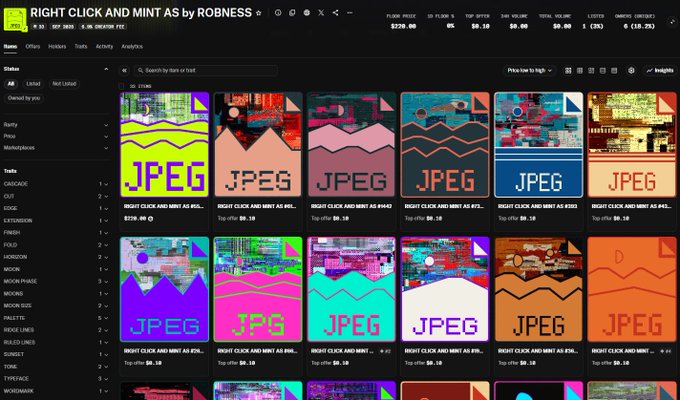The image size is (680, 400).
Task: Click the collection avatar JPEG logo
Action: pyautogui.click(x=15, y=19)
